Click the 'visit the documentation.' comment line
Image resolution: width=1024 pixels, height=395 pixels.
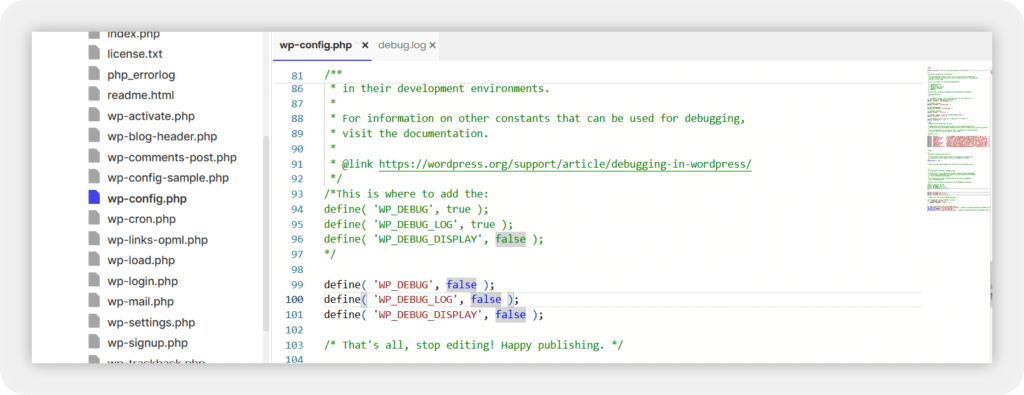pyautogui.click(x=409, y=134)
